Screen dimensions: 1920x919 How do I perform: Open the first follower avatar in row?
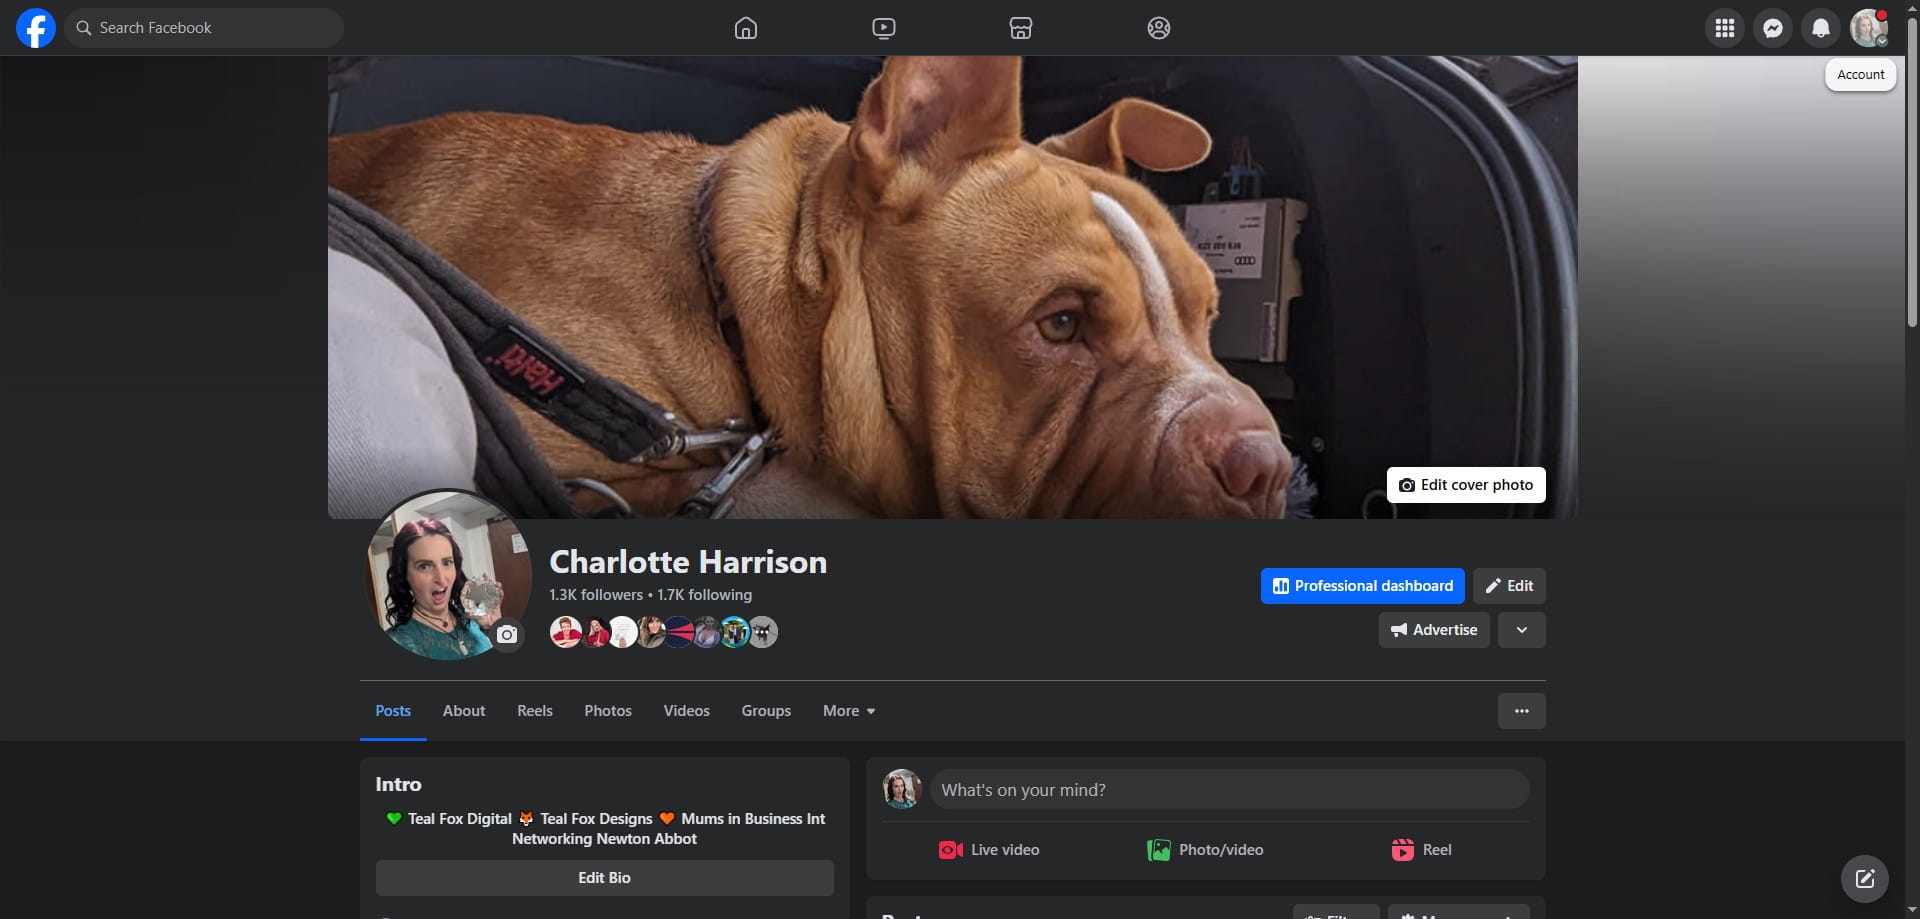566,632
